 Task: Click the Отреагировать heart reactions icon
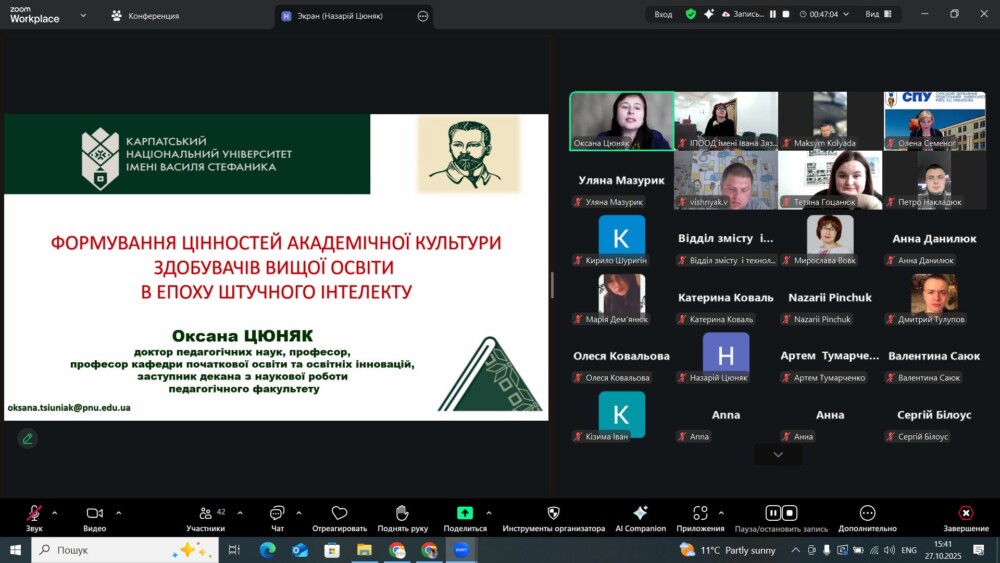coord(339,514)
